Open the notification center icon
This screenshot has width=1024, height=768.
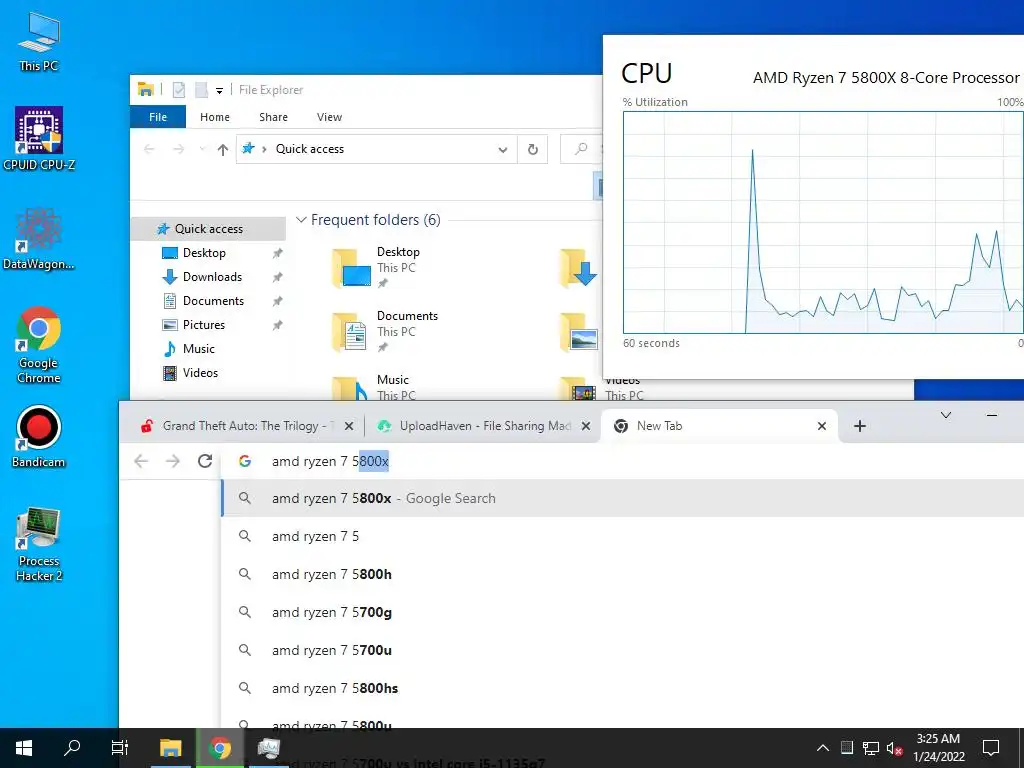(x=991, y=748)
